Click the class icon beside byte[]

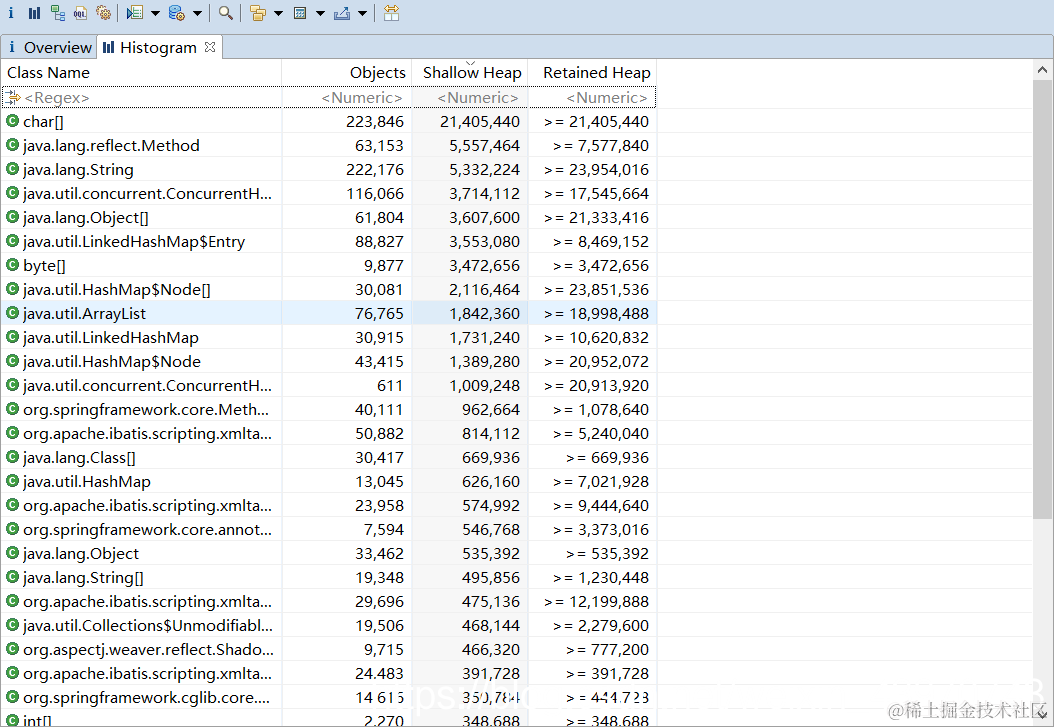click(12, 265)
